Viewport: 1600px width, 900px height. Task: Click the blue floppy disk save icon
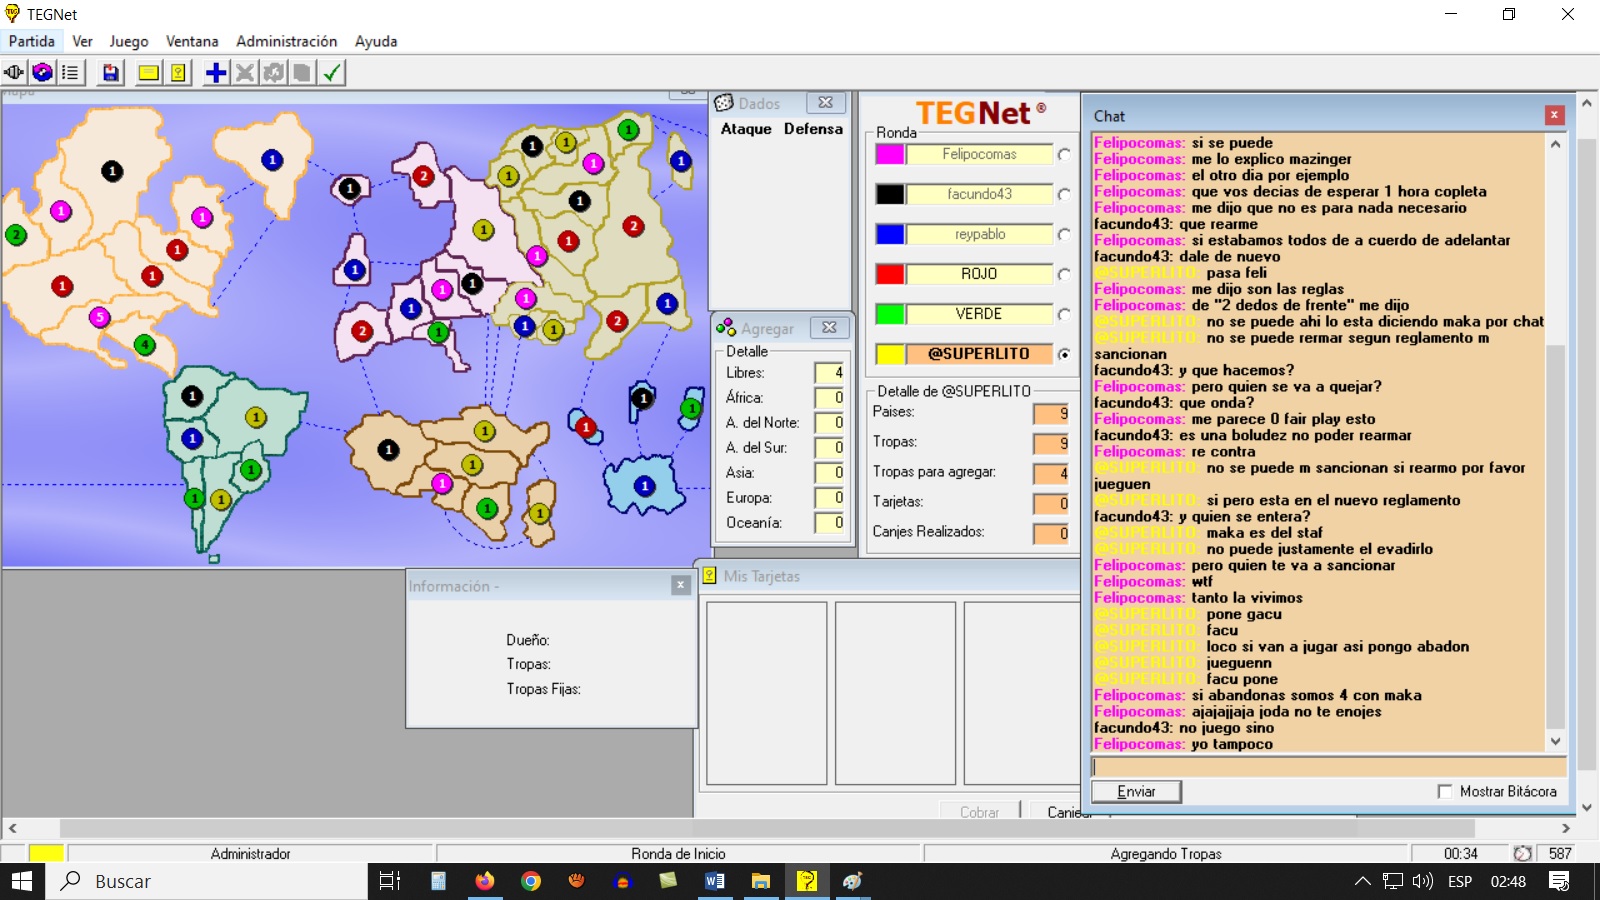[111, 72]
